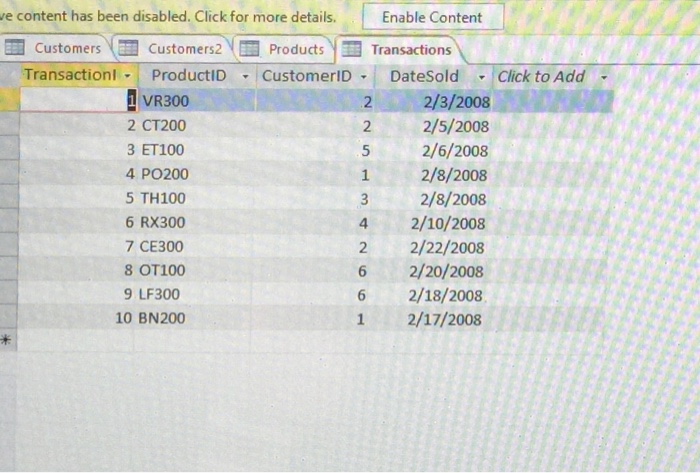
Task: Click the LF300 product cell
Action: point(192,294)
